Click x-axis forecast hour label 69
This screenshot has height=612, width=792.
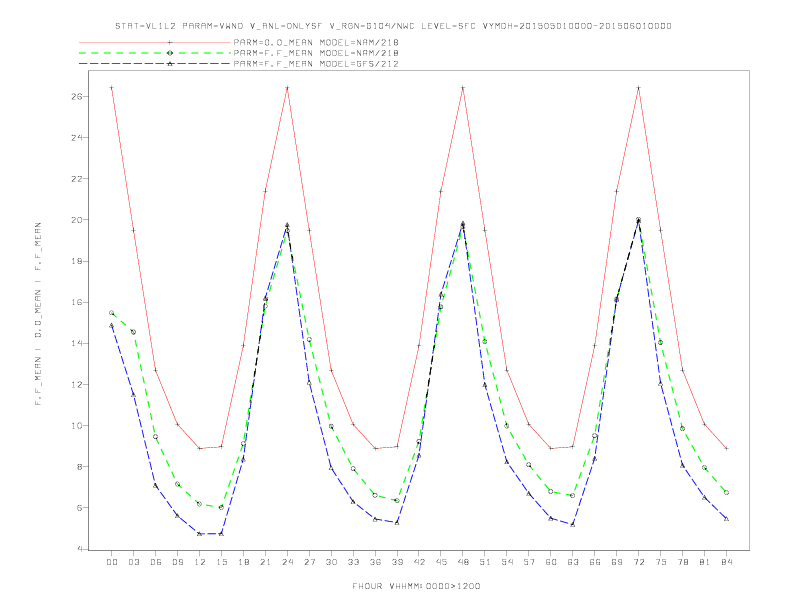(x=617, y=562)
